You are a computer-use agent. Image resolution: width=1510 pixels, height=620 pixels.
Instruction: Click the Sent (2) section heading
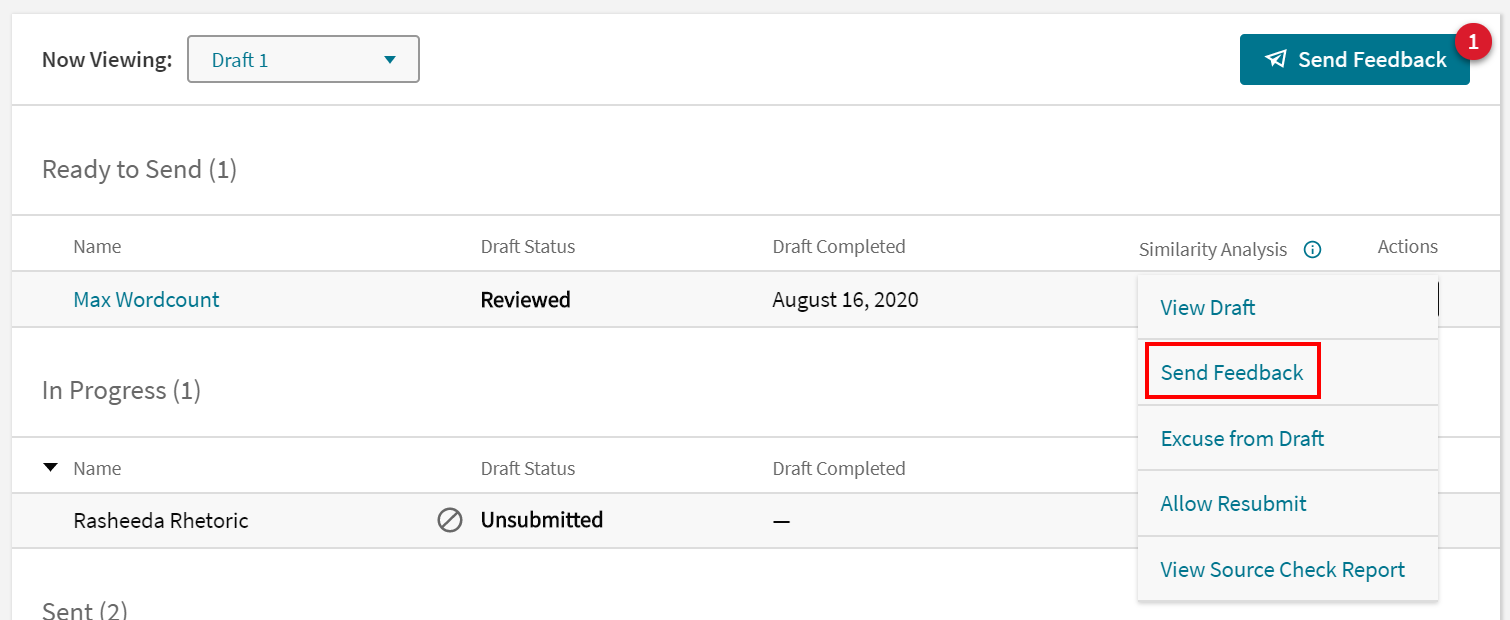85,610
